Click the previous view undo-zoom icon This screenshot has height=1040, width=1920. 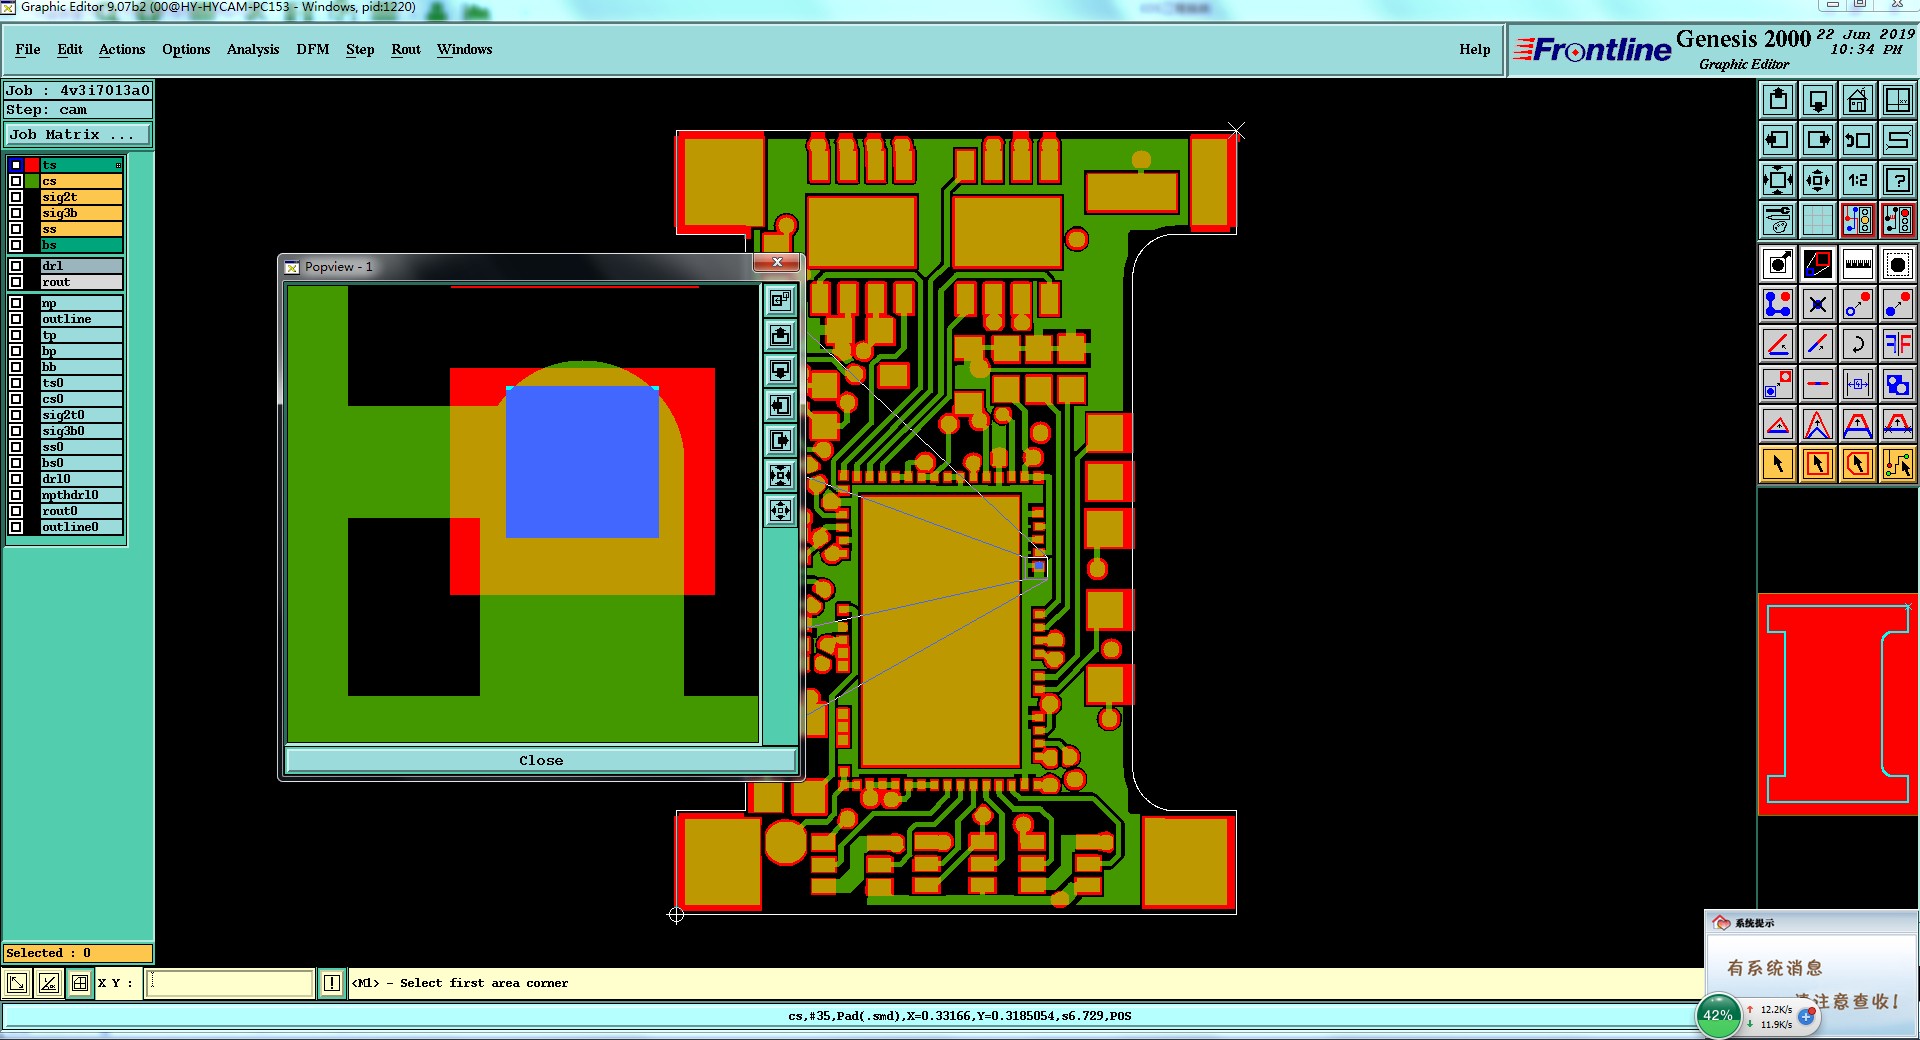(x=1858, y=140)
